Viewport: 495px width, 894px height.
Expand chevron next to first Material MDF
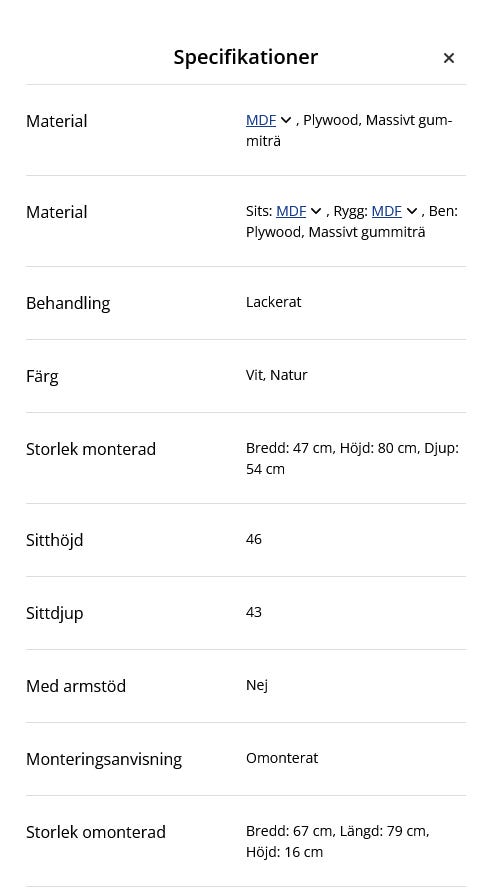pyautogui.click(x=286, y=120)
